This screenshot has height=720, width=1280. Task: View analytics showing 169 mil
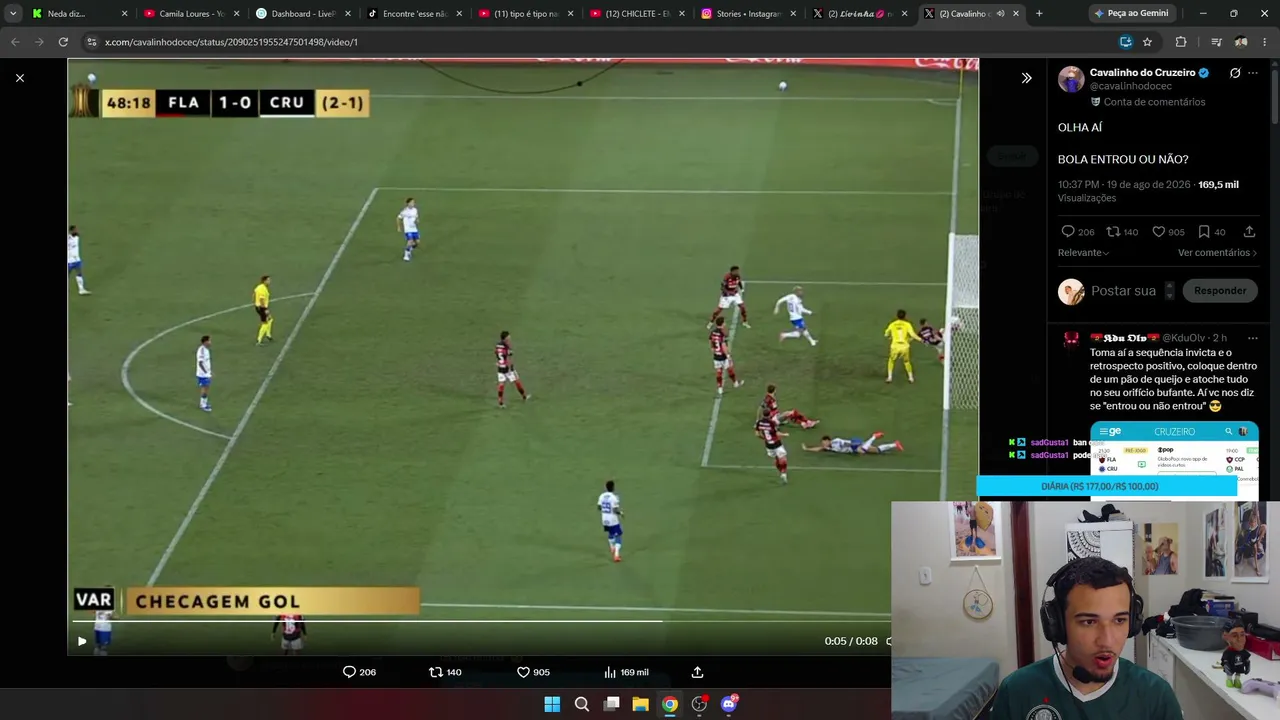tap(626, 672)
